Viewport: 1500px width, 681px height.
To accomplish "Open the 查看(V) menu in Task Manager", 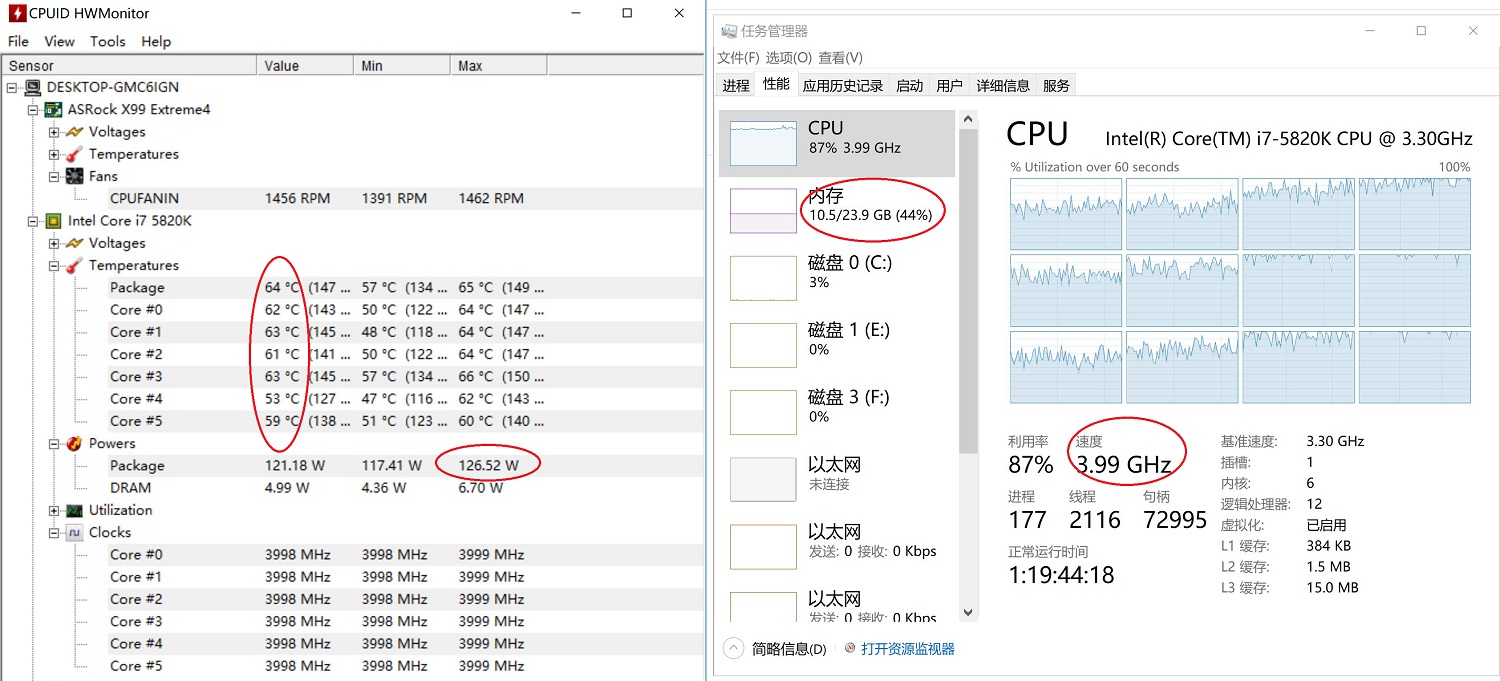I will 840,58.
